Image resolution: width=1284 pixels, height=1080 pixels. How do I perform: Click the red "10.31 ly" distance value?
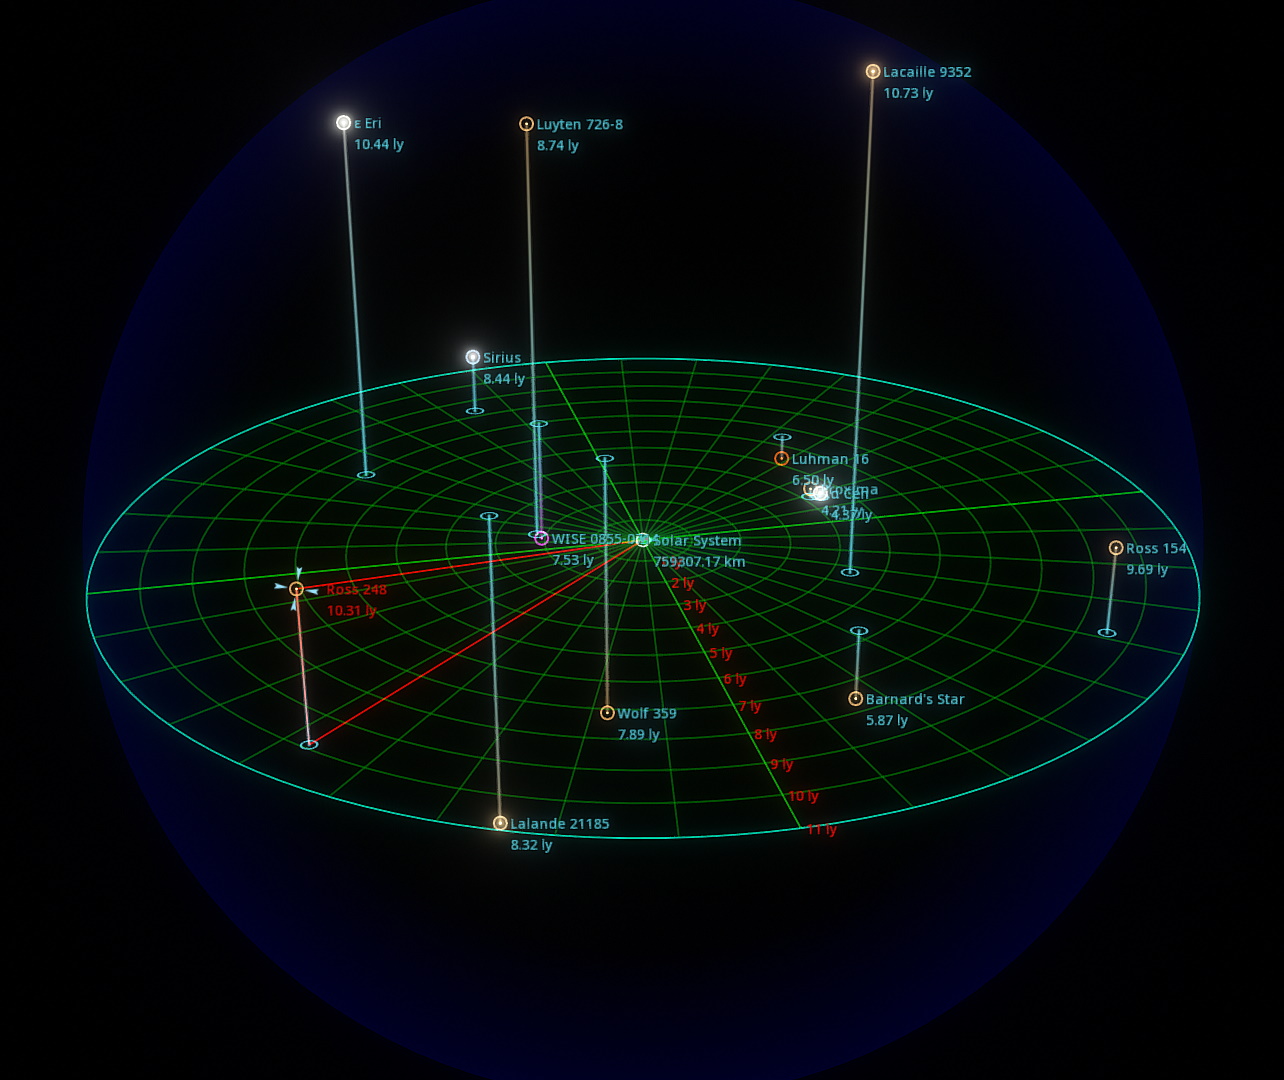pyautogui.click(x=351, y=610)
